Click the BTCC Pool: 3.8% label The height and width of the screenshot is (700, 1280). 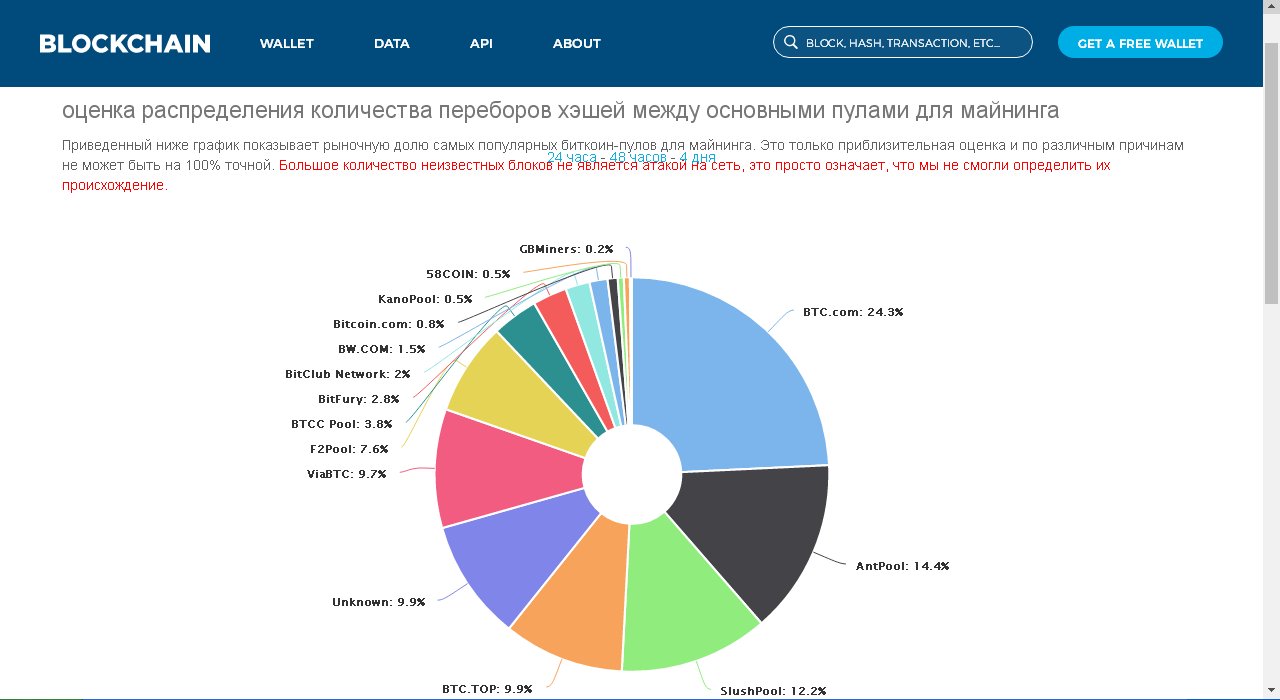[342, 424]
